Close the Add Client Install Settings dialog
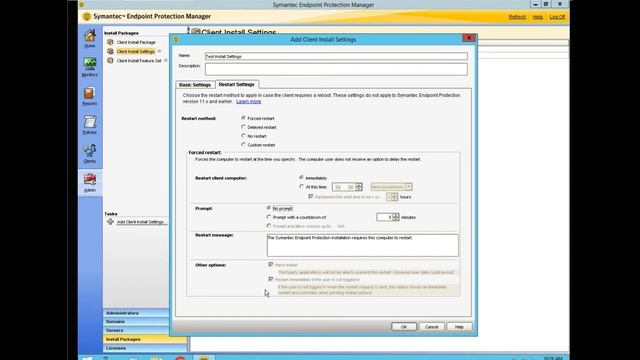 click(469, 38)
